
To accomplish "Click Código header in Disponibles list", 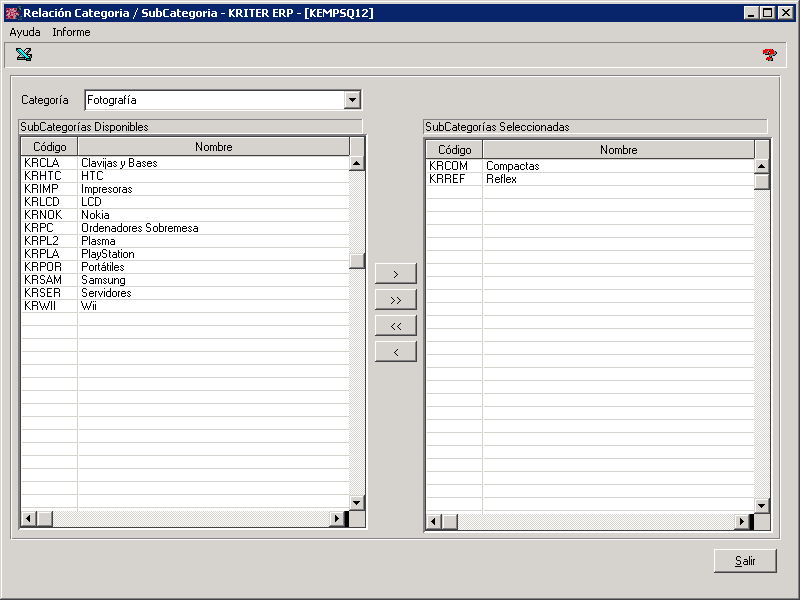I will (49, 147).
